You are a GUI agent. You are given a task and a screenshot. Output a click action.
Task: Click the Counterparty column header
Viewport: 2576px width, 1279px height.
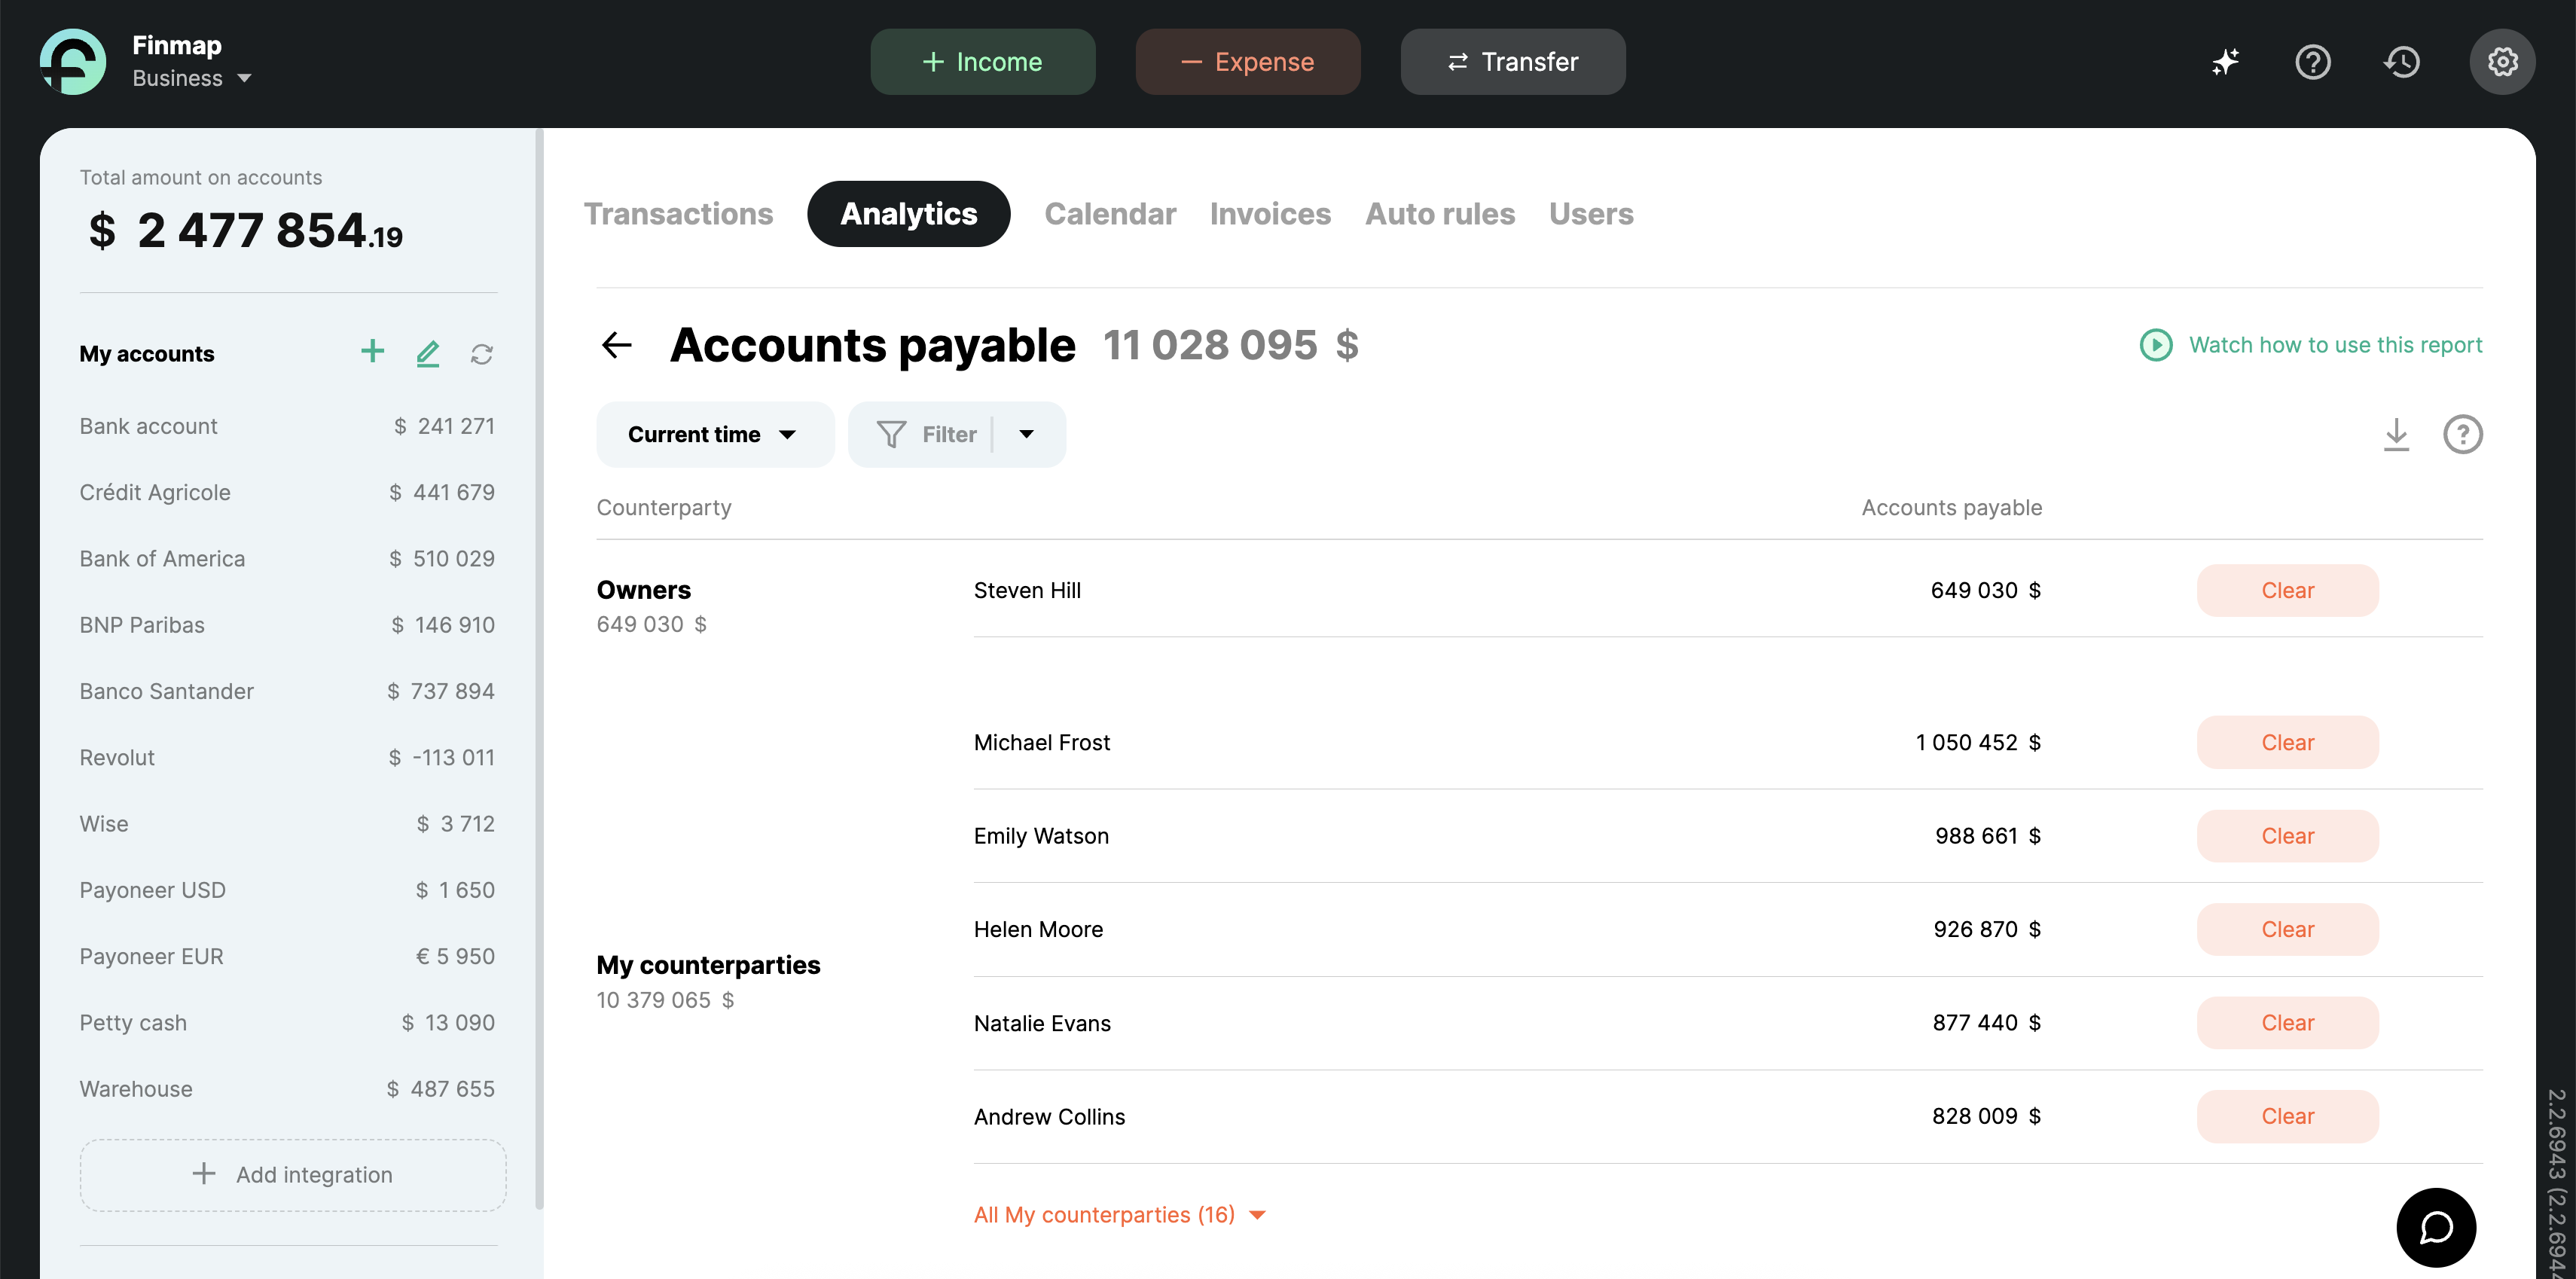664,507
